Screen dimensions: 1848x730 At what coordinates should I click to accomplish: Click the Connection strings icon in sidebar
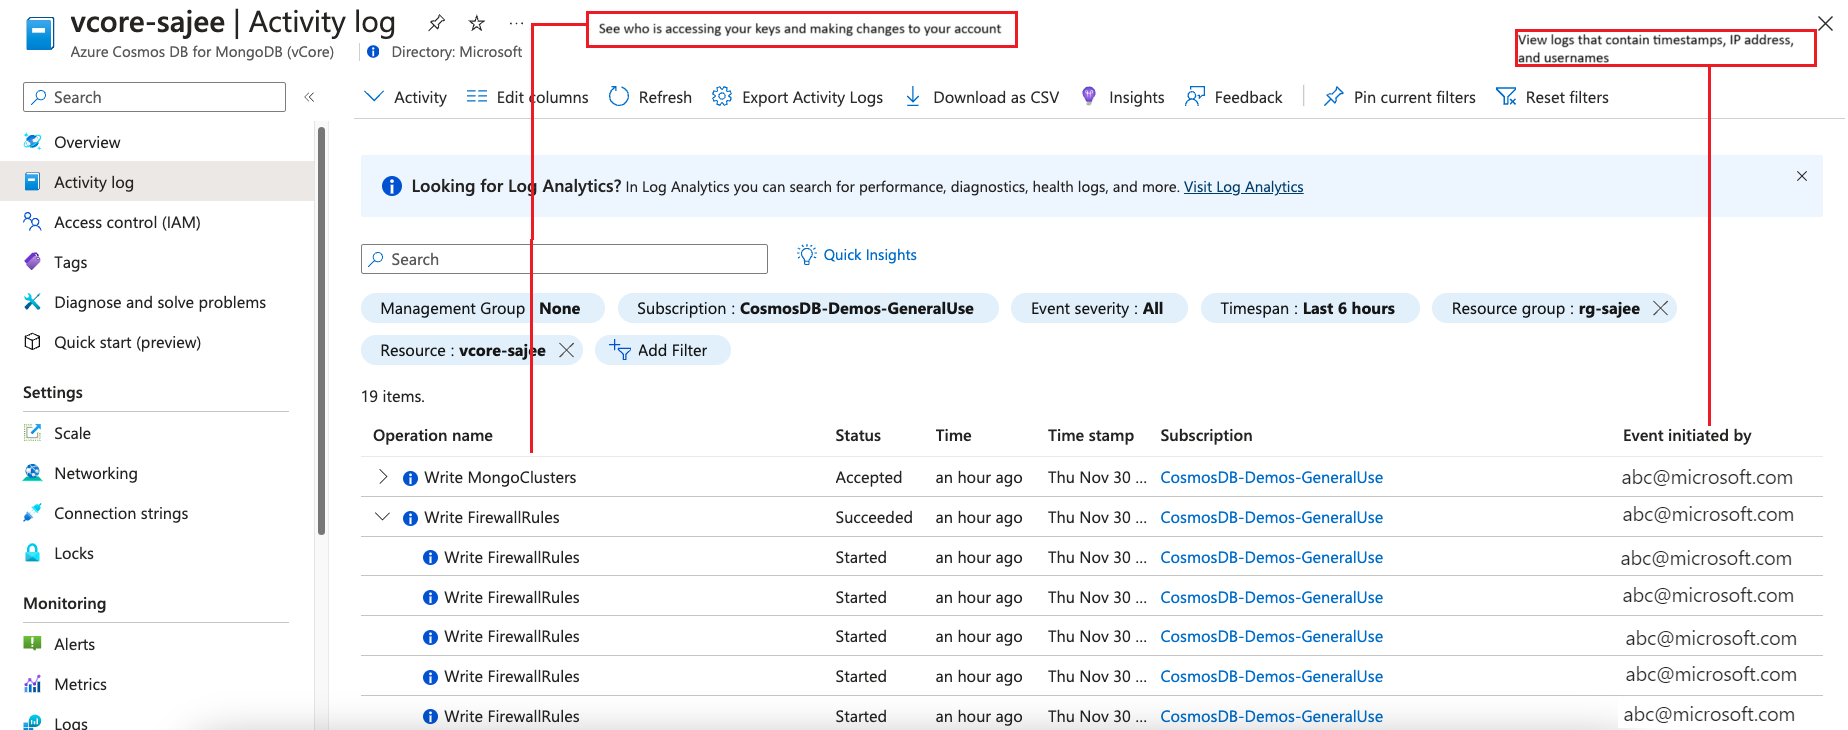coord(33,513)
